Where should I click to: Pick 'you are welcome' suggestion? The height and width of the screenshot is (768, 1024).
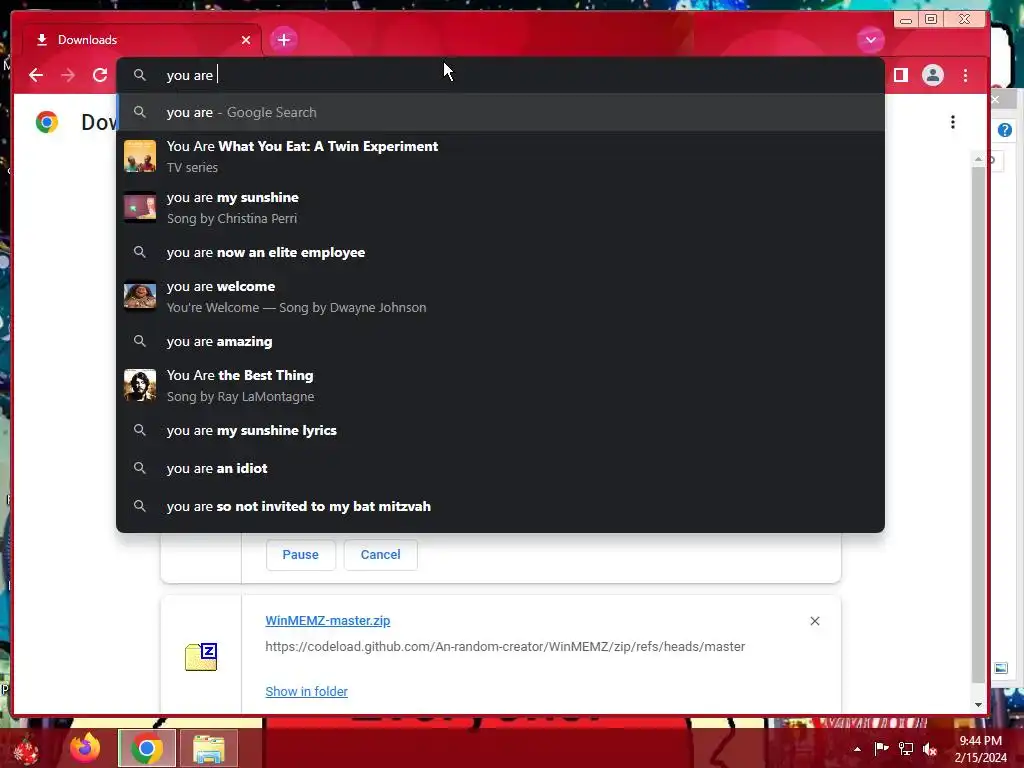500,296
